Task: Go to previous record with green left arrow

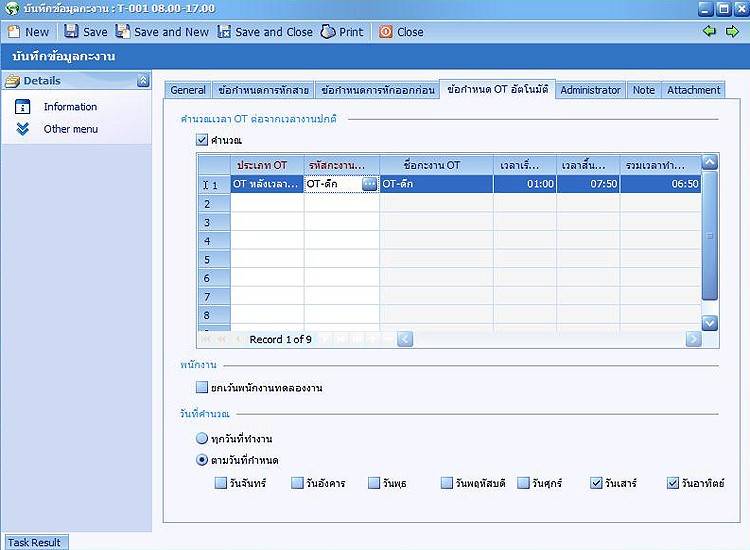Action: click(x=710, y=32)
